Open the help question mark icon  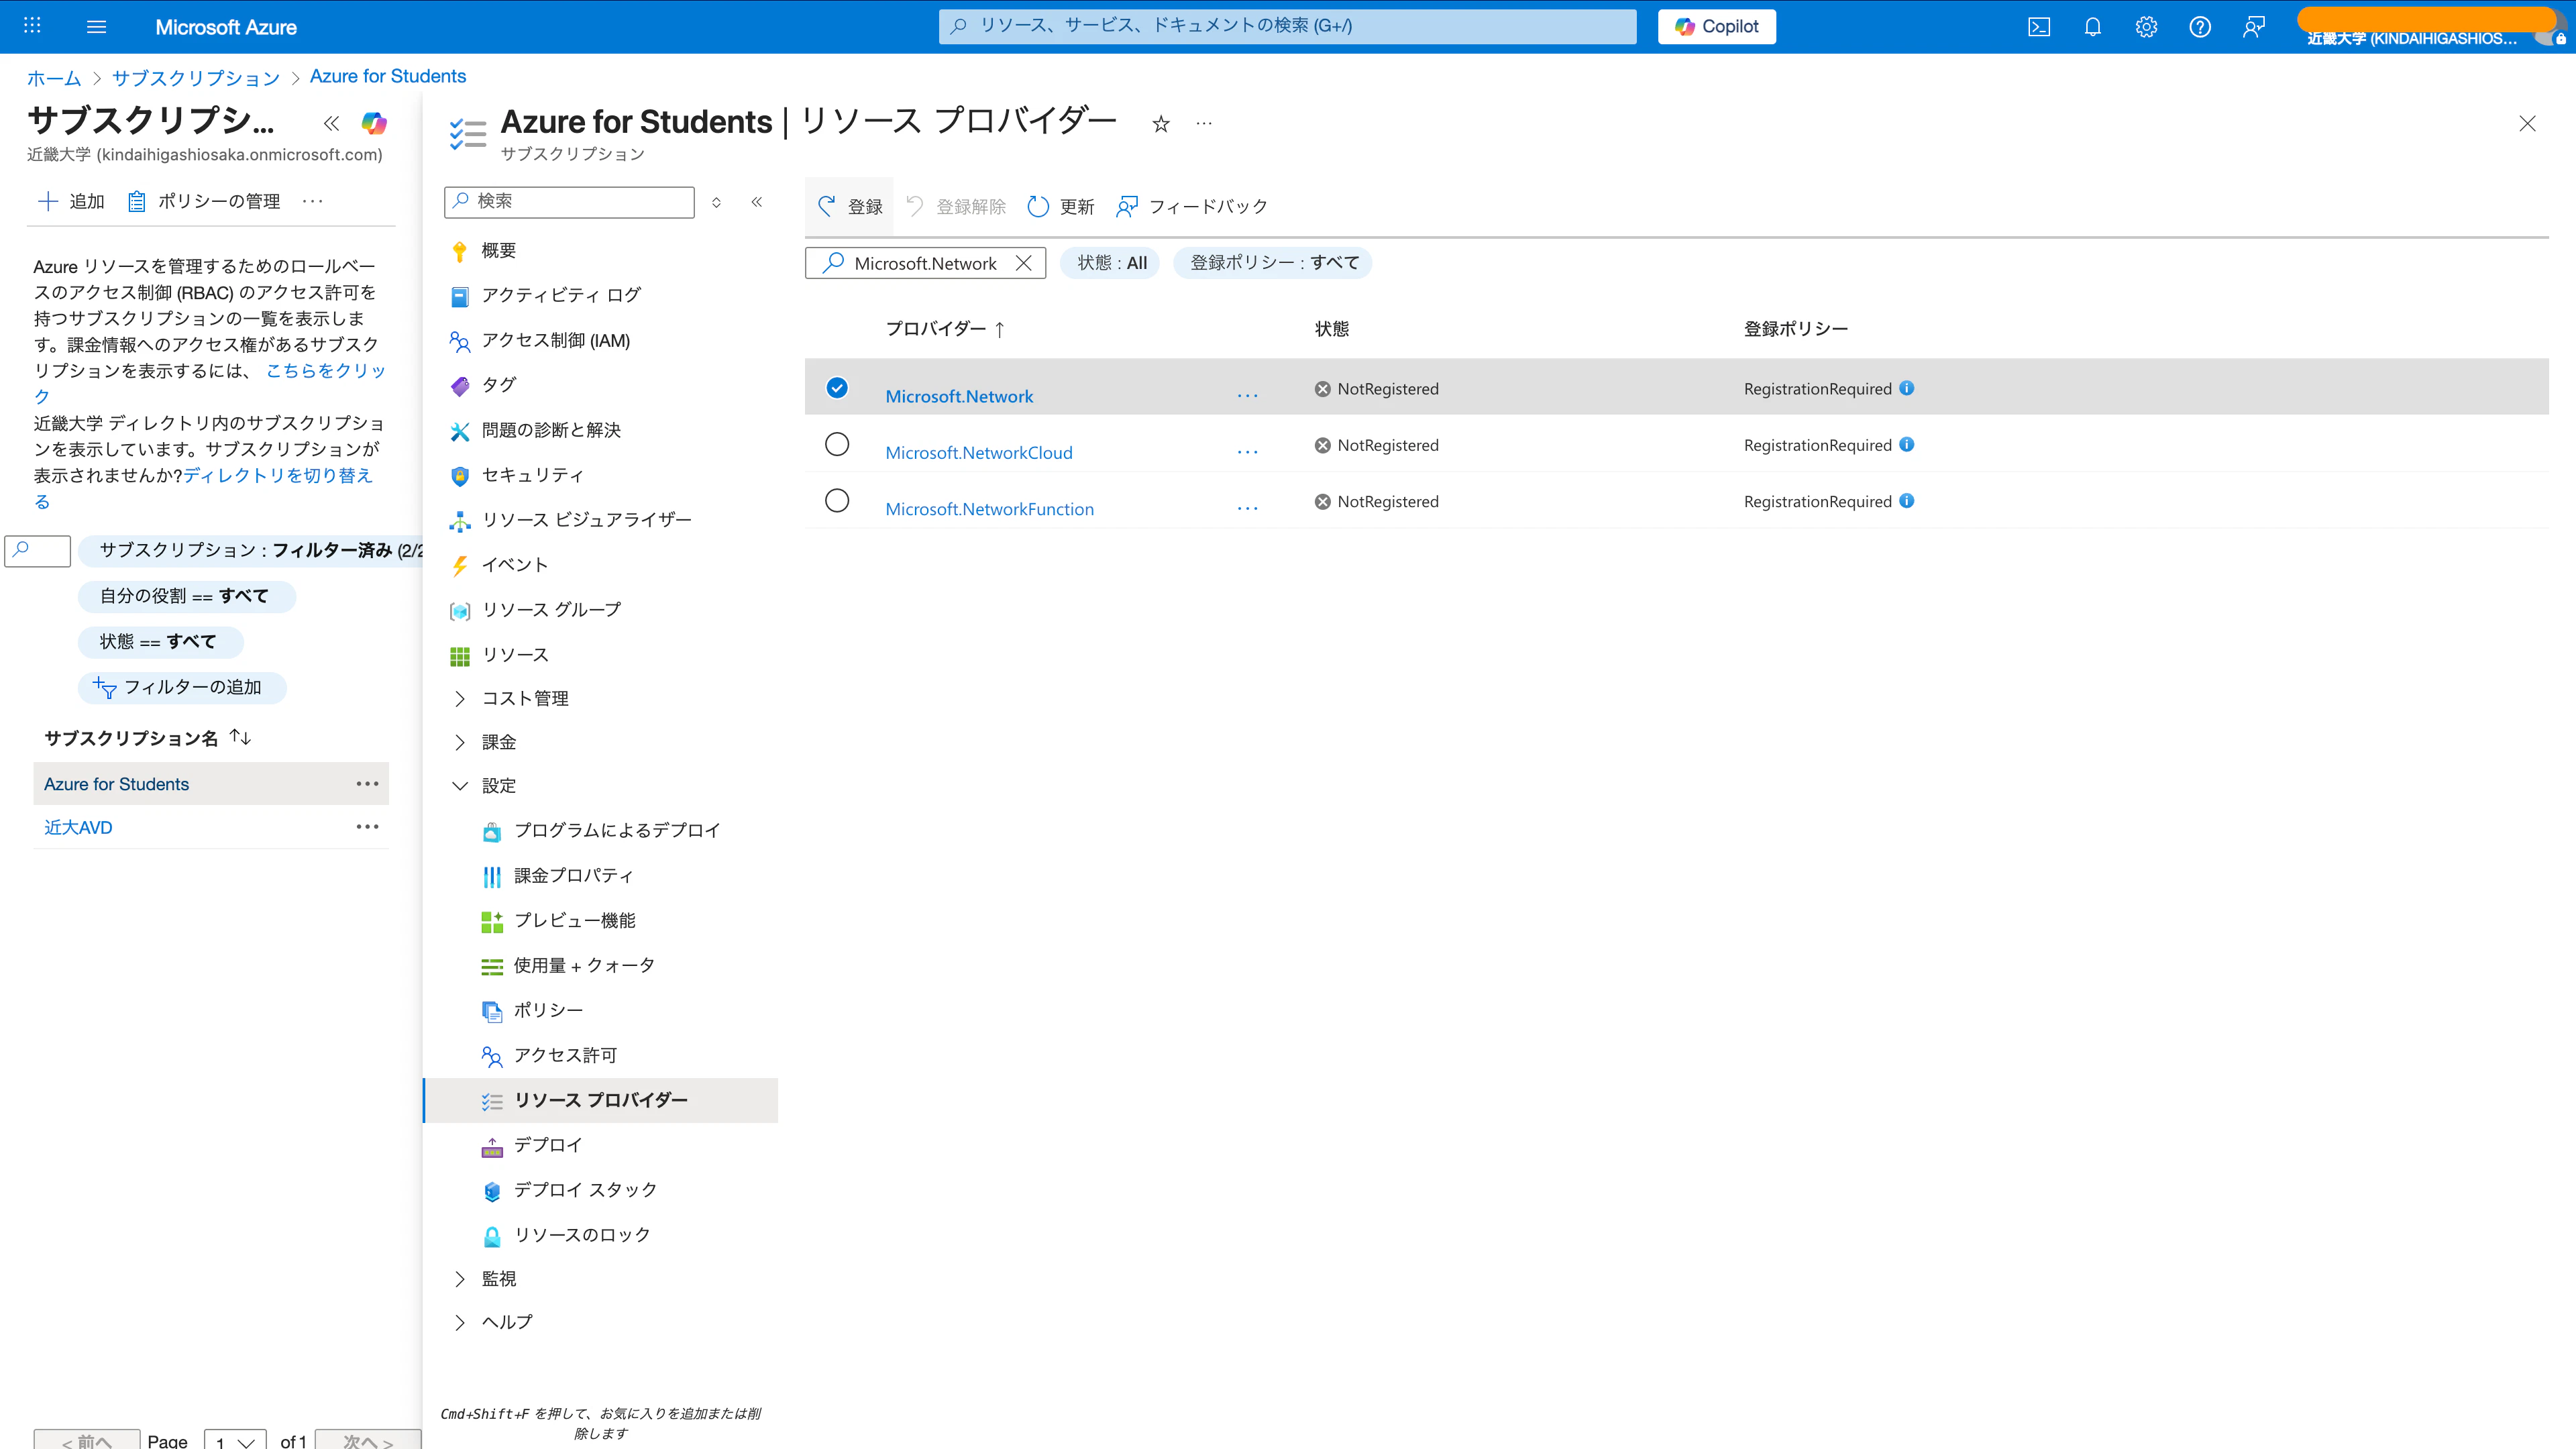pos(2200,27)
